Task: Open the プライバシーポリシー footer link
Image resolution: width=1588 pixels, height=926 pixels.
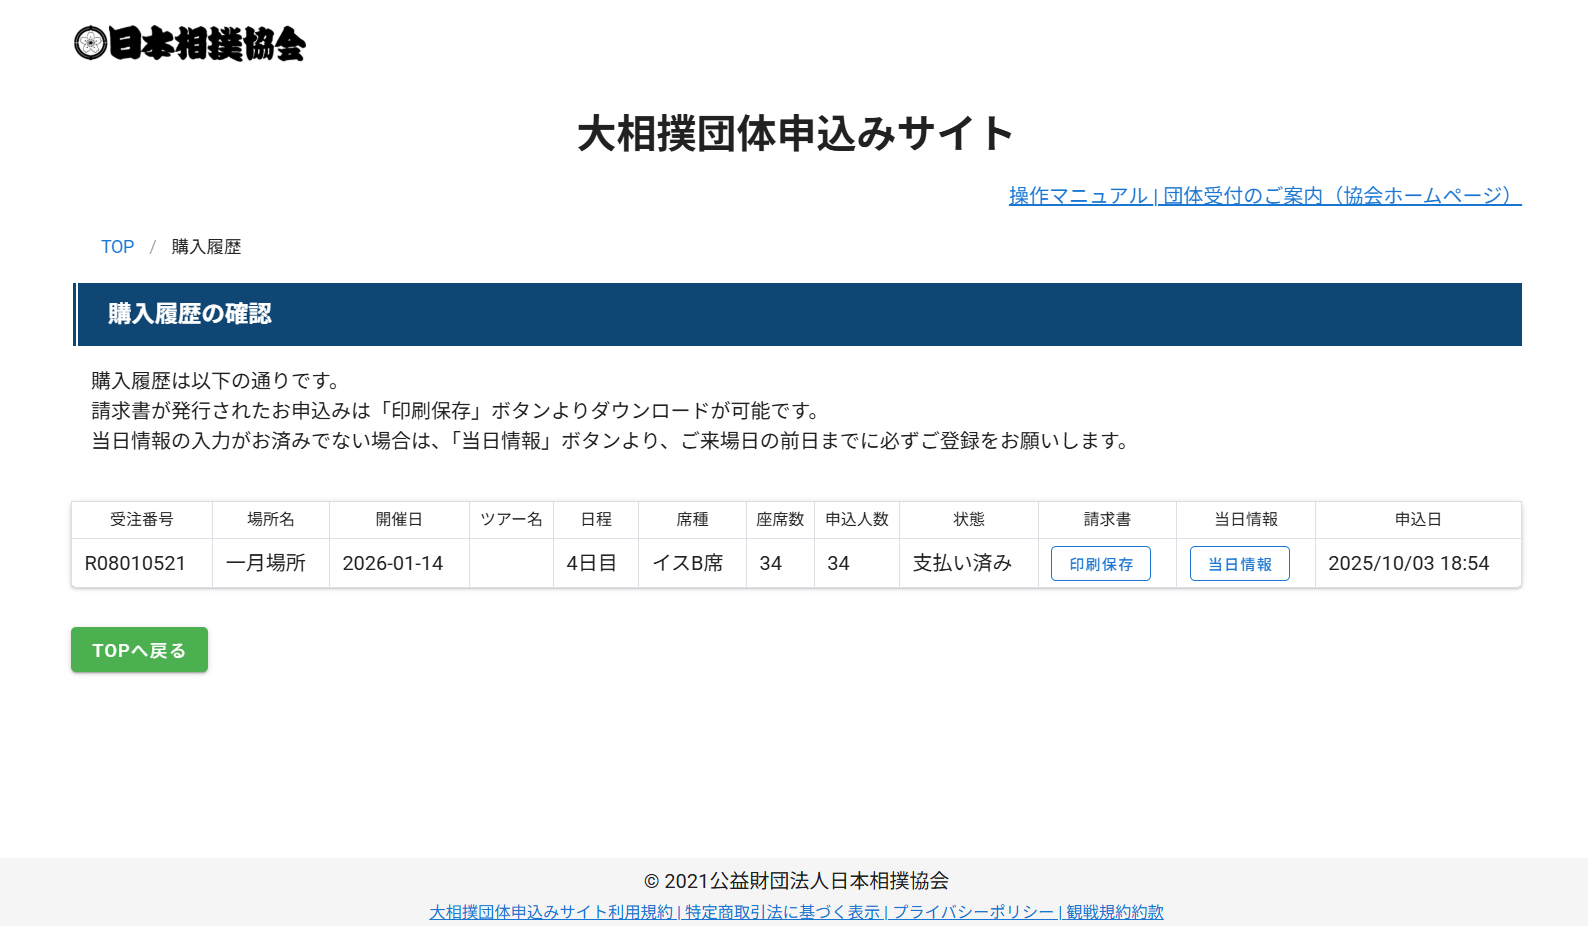Action: tap(973, 912)
